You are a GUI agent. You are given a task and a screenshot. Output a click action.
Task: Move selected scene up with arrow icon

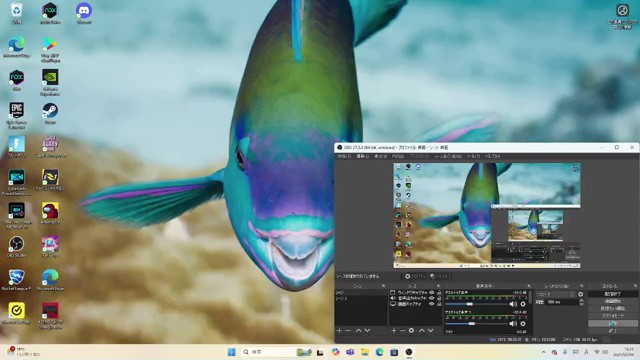click(358, 330)
